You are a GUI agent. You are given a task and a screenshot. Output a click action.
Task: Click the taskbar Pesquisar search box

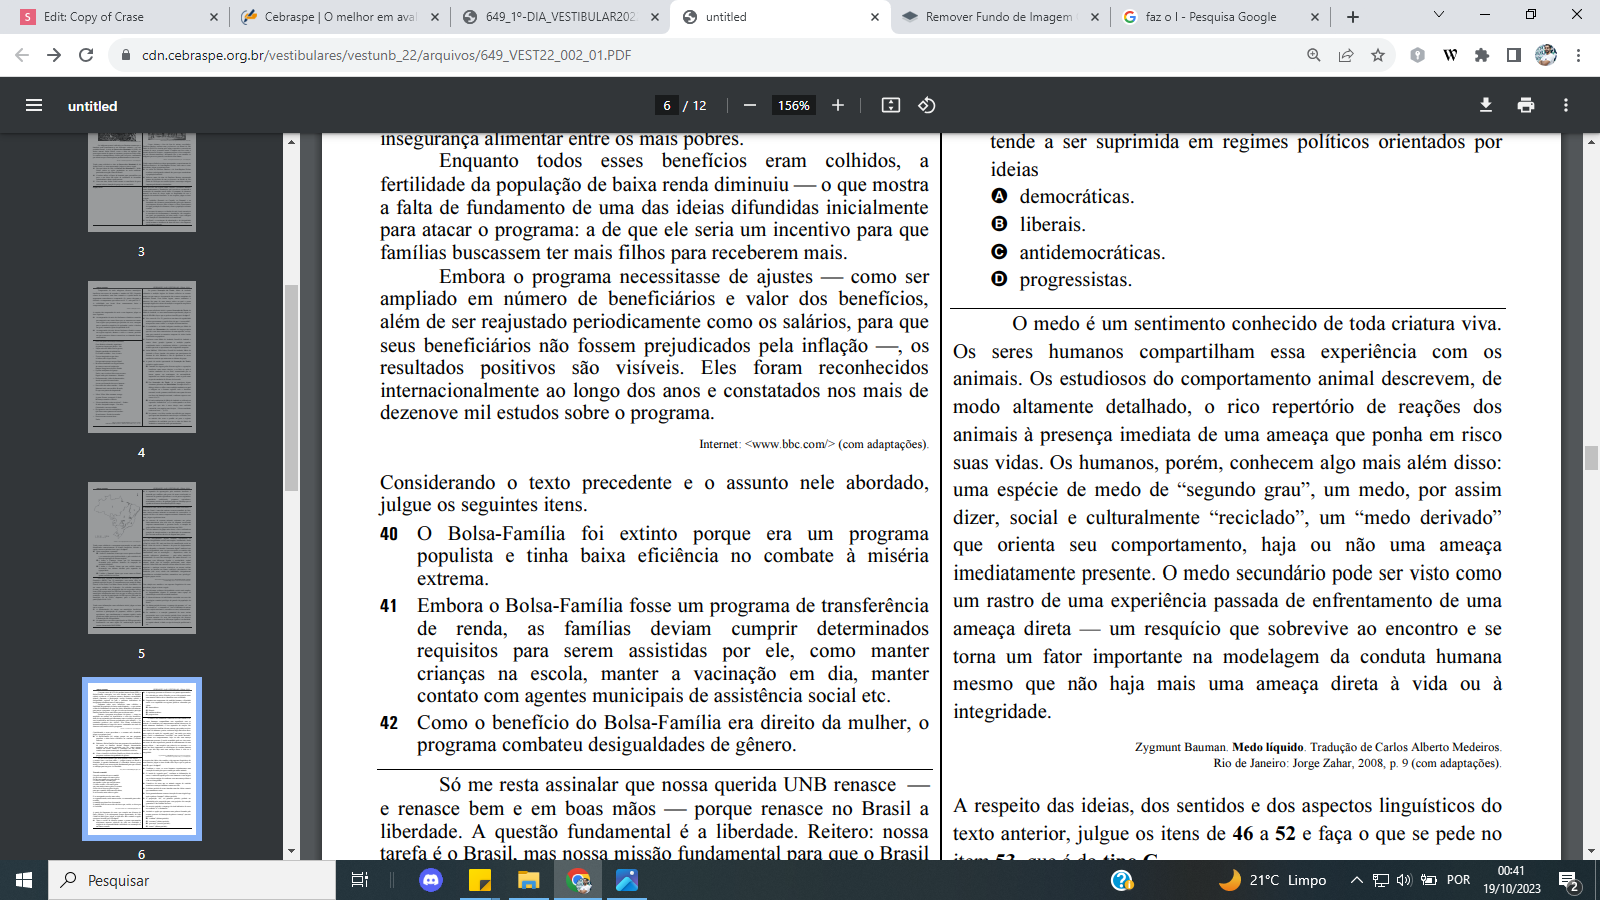(x=192, y=880)
